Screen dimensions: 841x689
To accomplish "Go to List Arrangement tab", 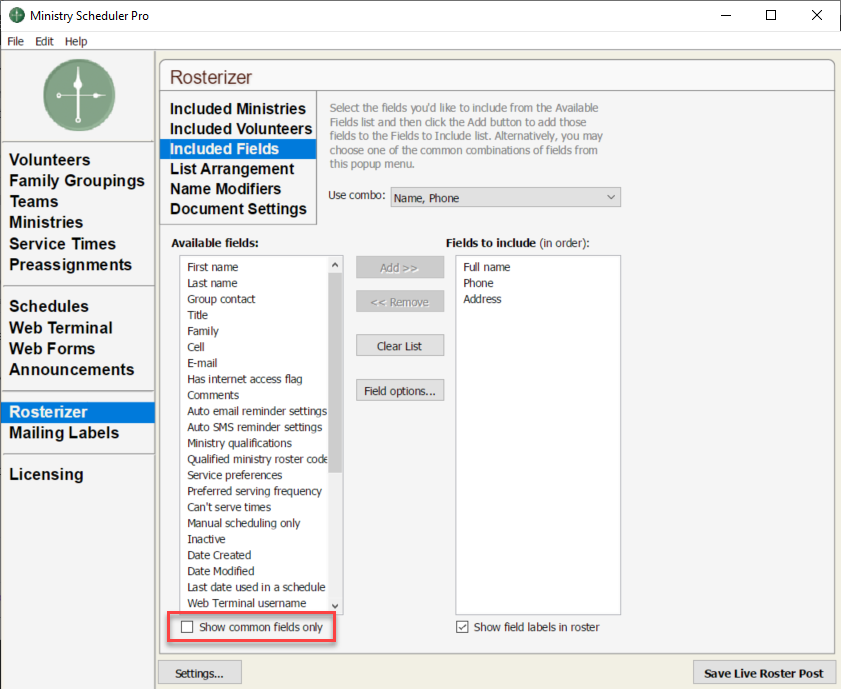I will pos(238,169).
